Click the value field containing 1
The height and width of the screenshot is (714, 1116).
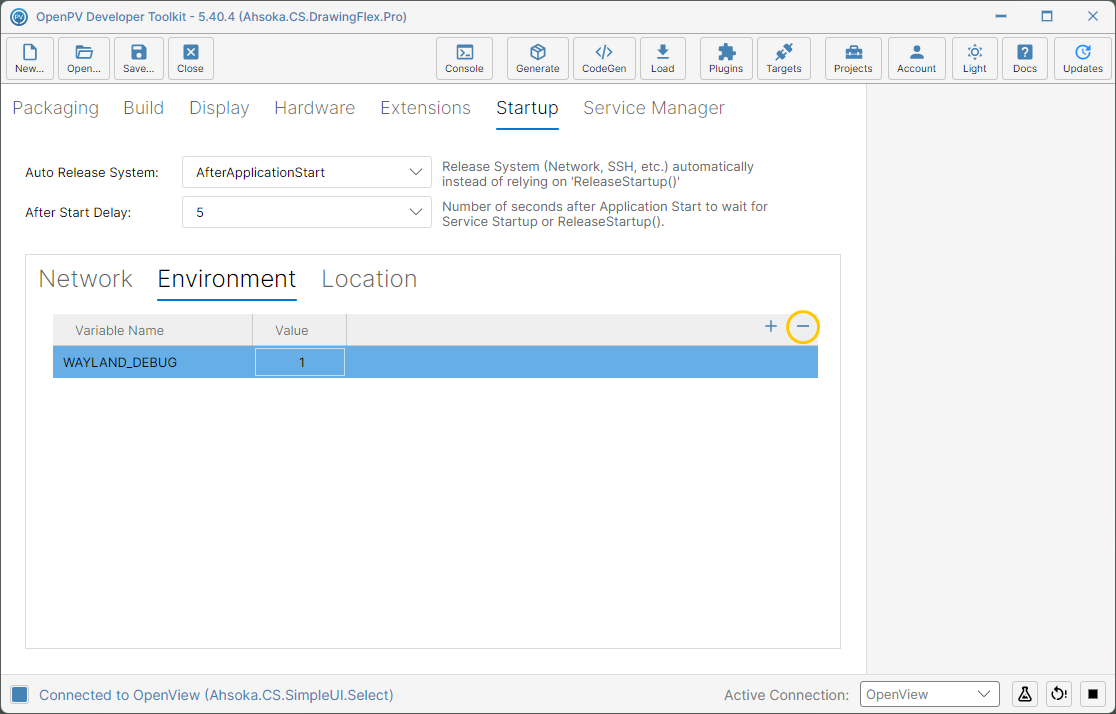pyautogui.click(x=300, y=362)
